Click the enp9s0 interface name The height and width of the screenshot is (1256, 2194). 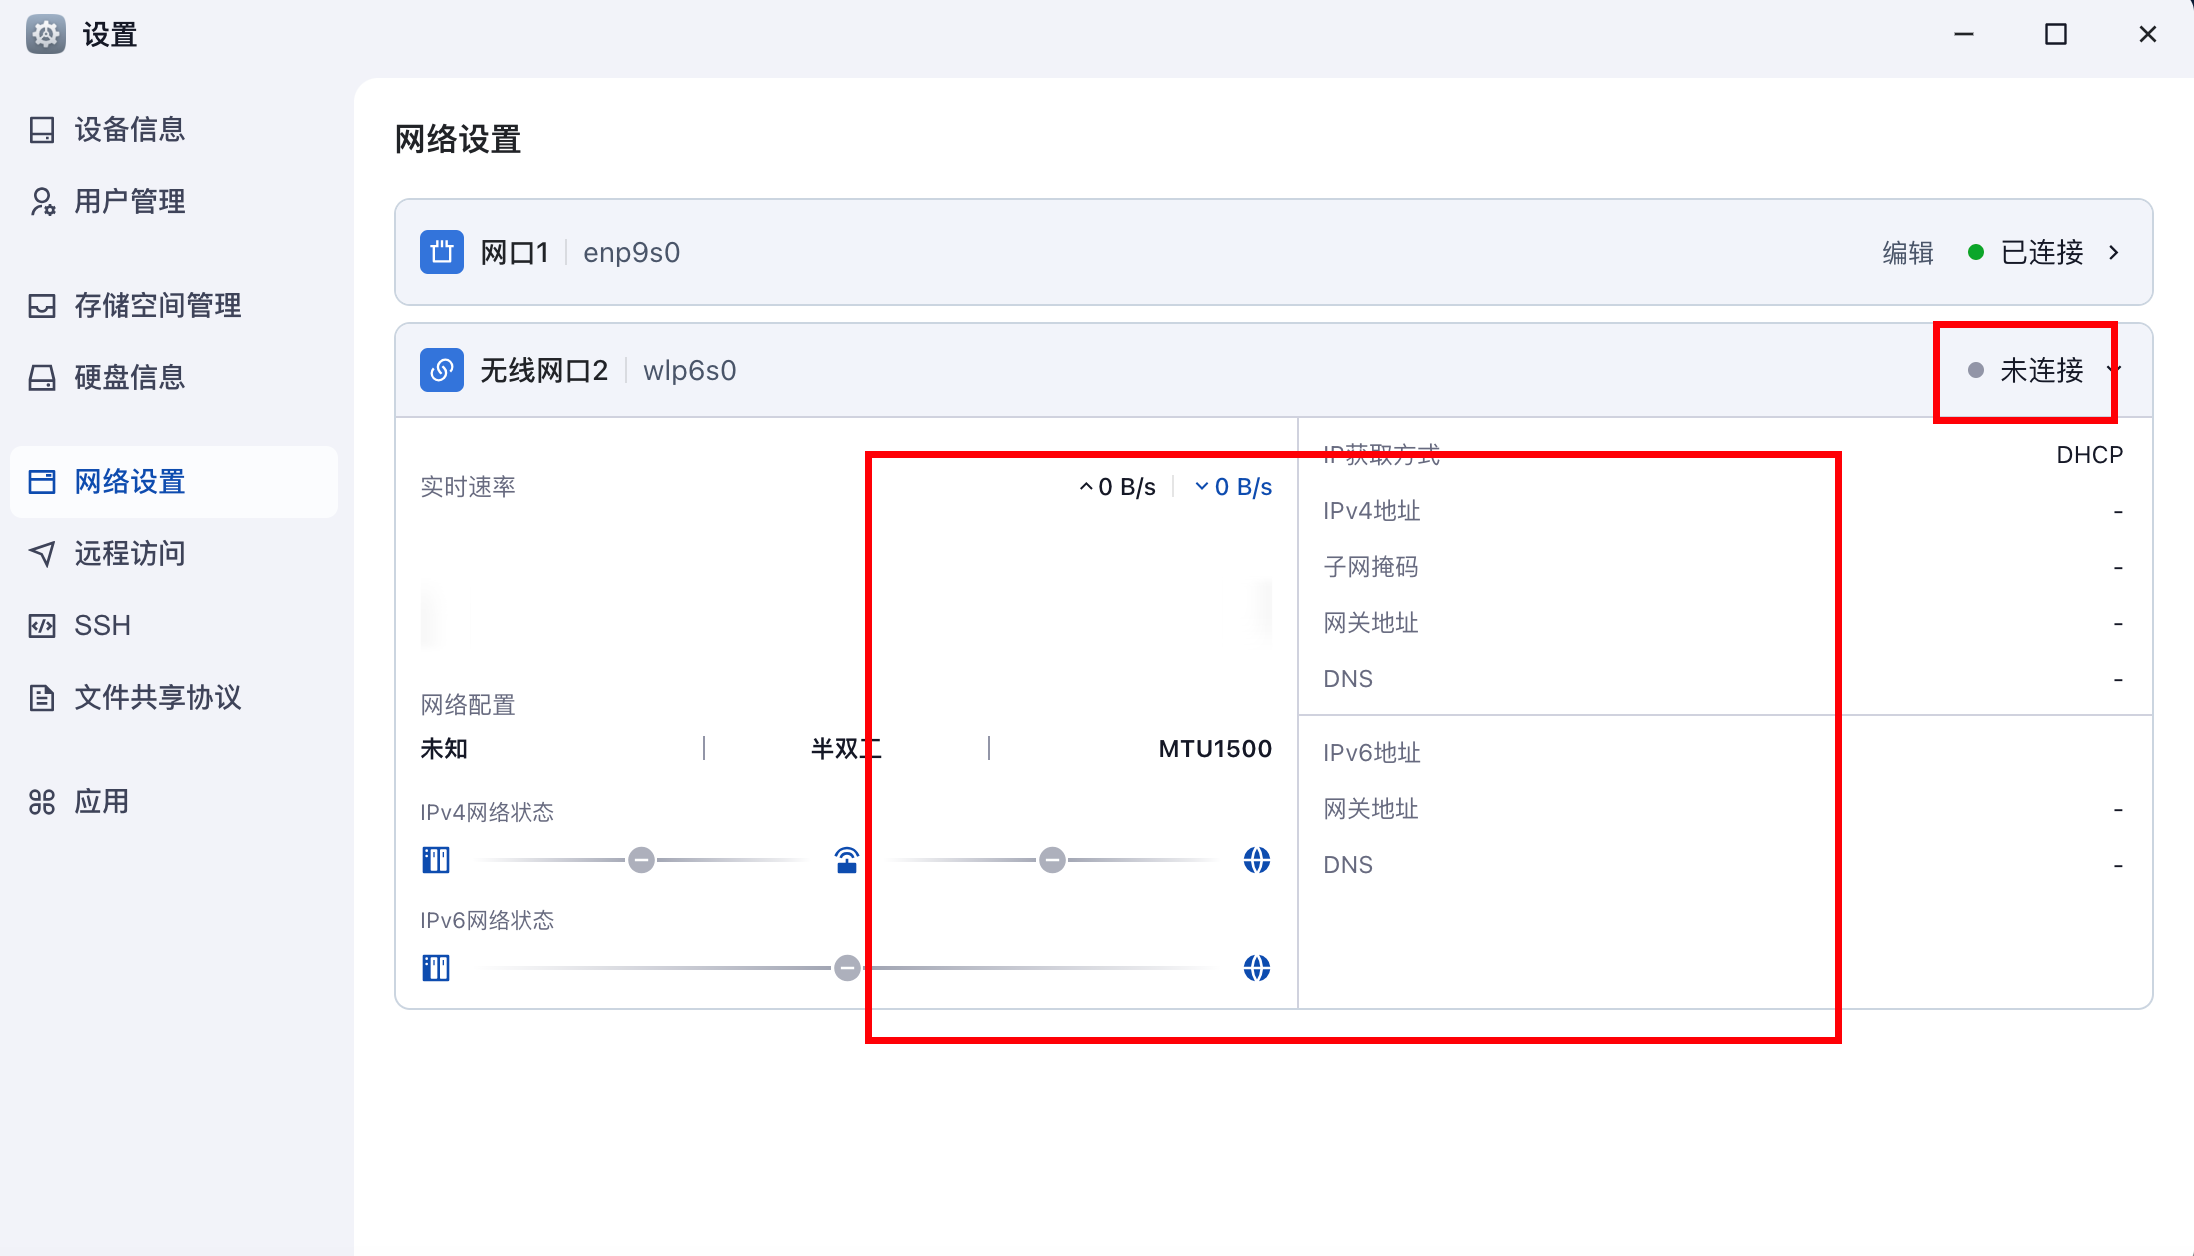[x=631, y=253]
